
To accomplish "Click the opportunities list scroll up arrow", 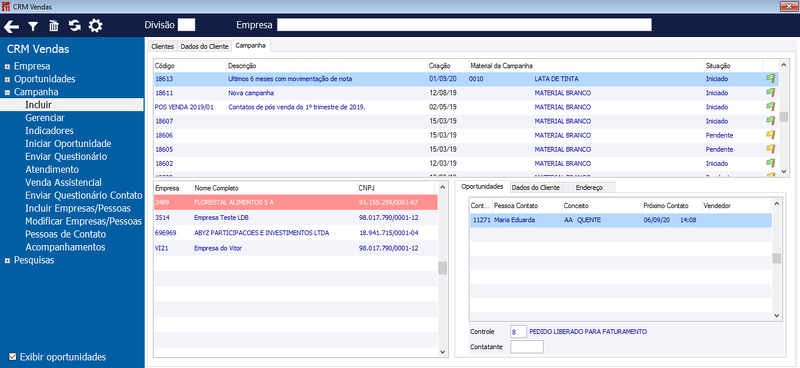I will tap(776, 204).
